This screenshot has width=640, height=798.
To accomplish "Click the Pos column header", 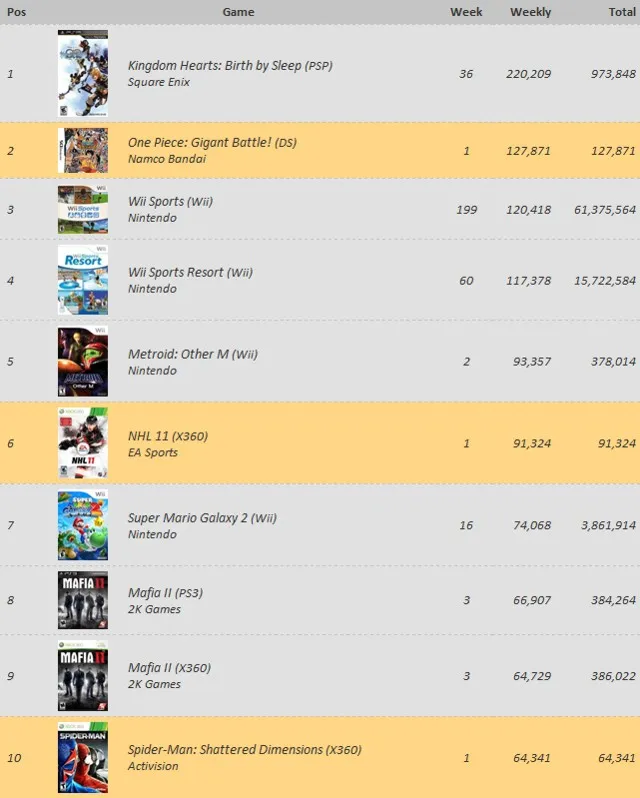I will [x=16, y=12].
